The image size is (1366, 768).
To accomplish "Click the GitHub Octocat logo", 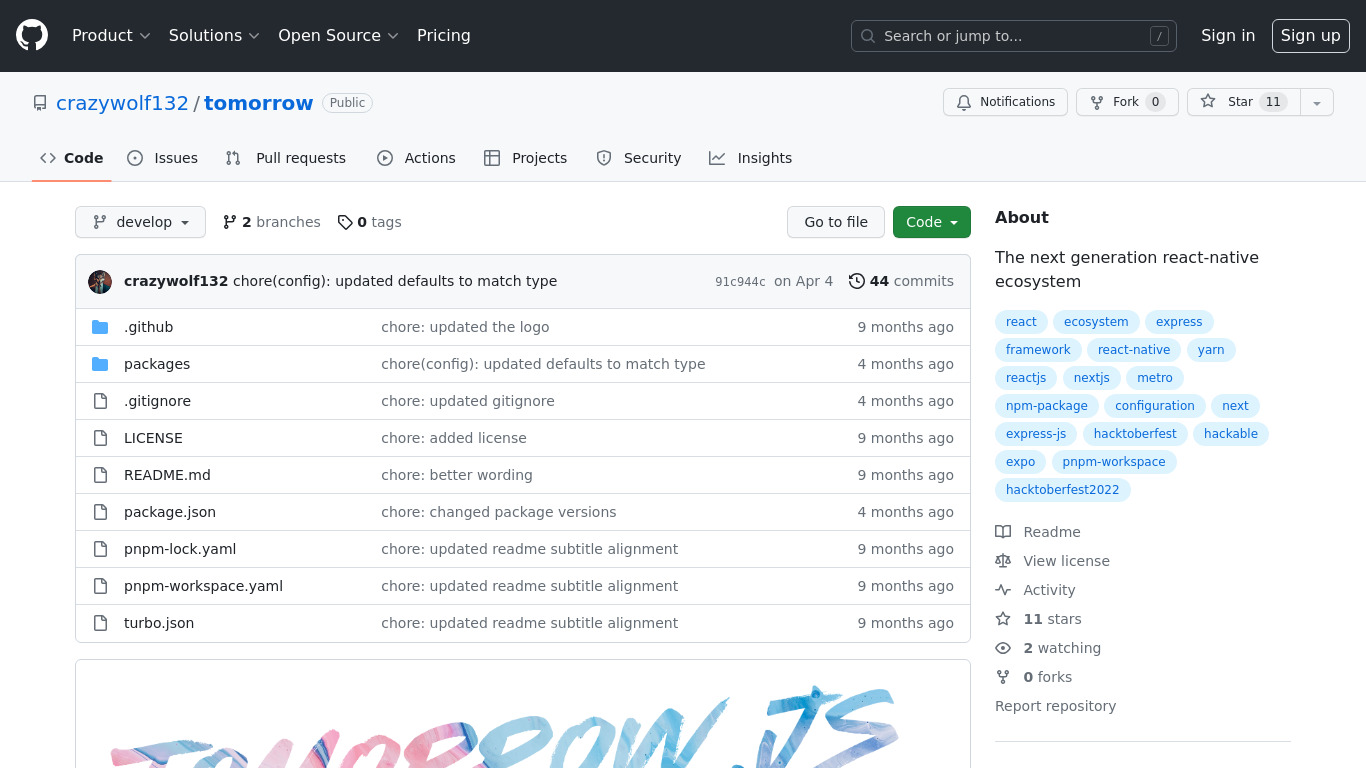I will pyautogui.click(x=32, y=36).
